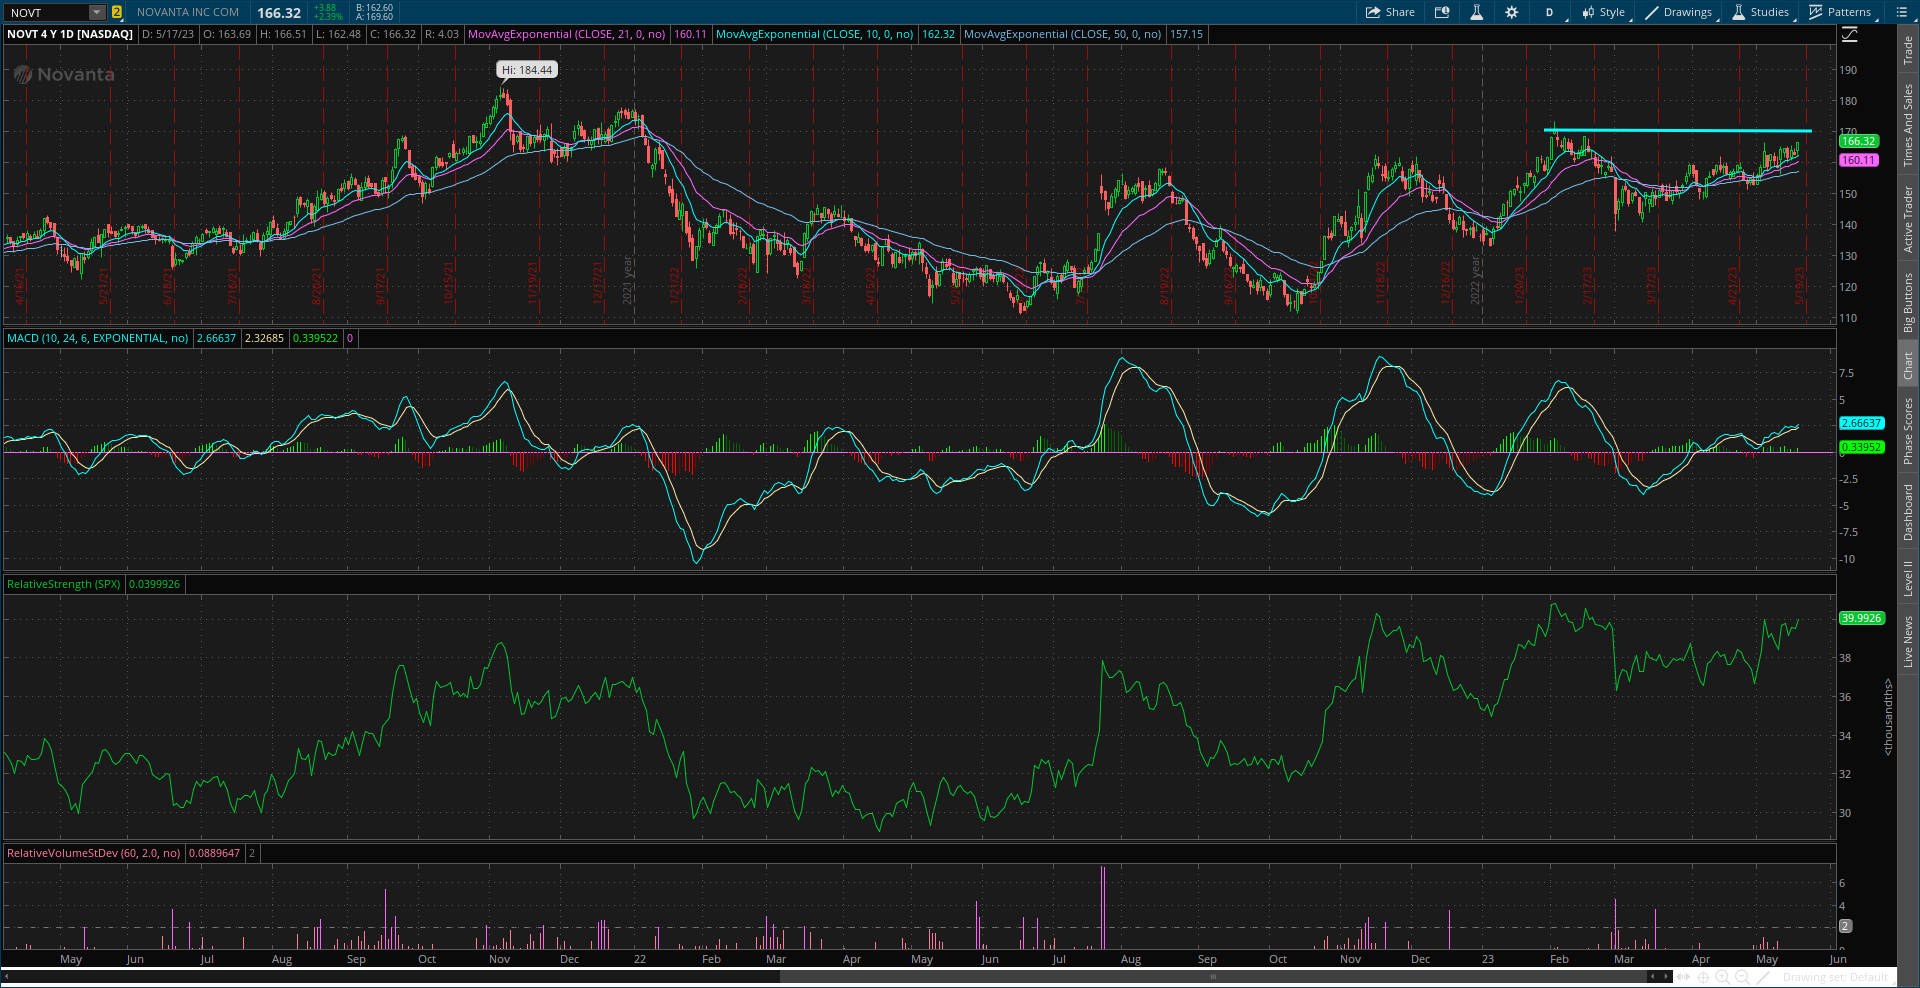Click the flask Edit studies icon
The width and height of the screenshot is (1920, 988).
pos(1476,12)
